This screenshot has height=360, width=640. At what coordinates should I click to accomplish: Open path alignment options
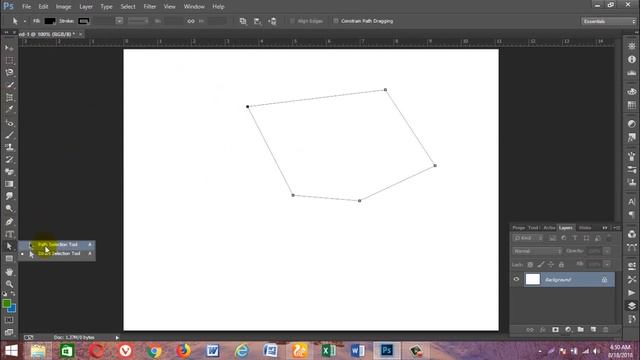(x=258, y=21)
